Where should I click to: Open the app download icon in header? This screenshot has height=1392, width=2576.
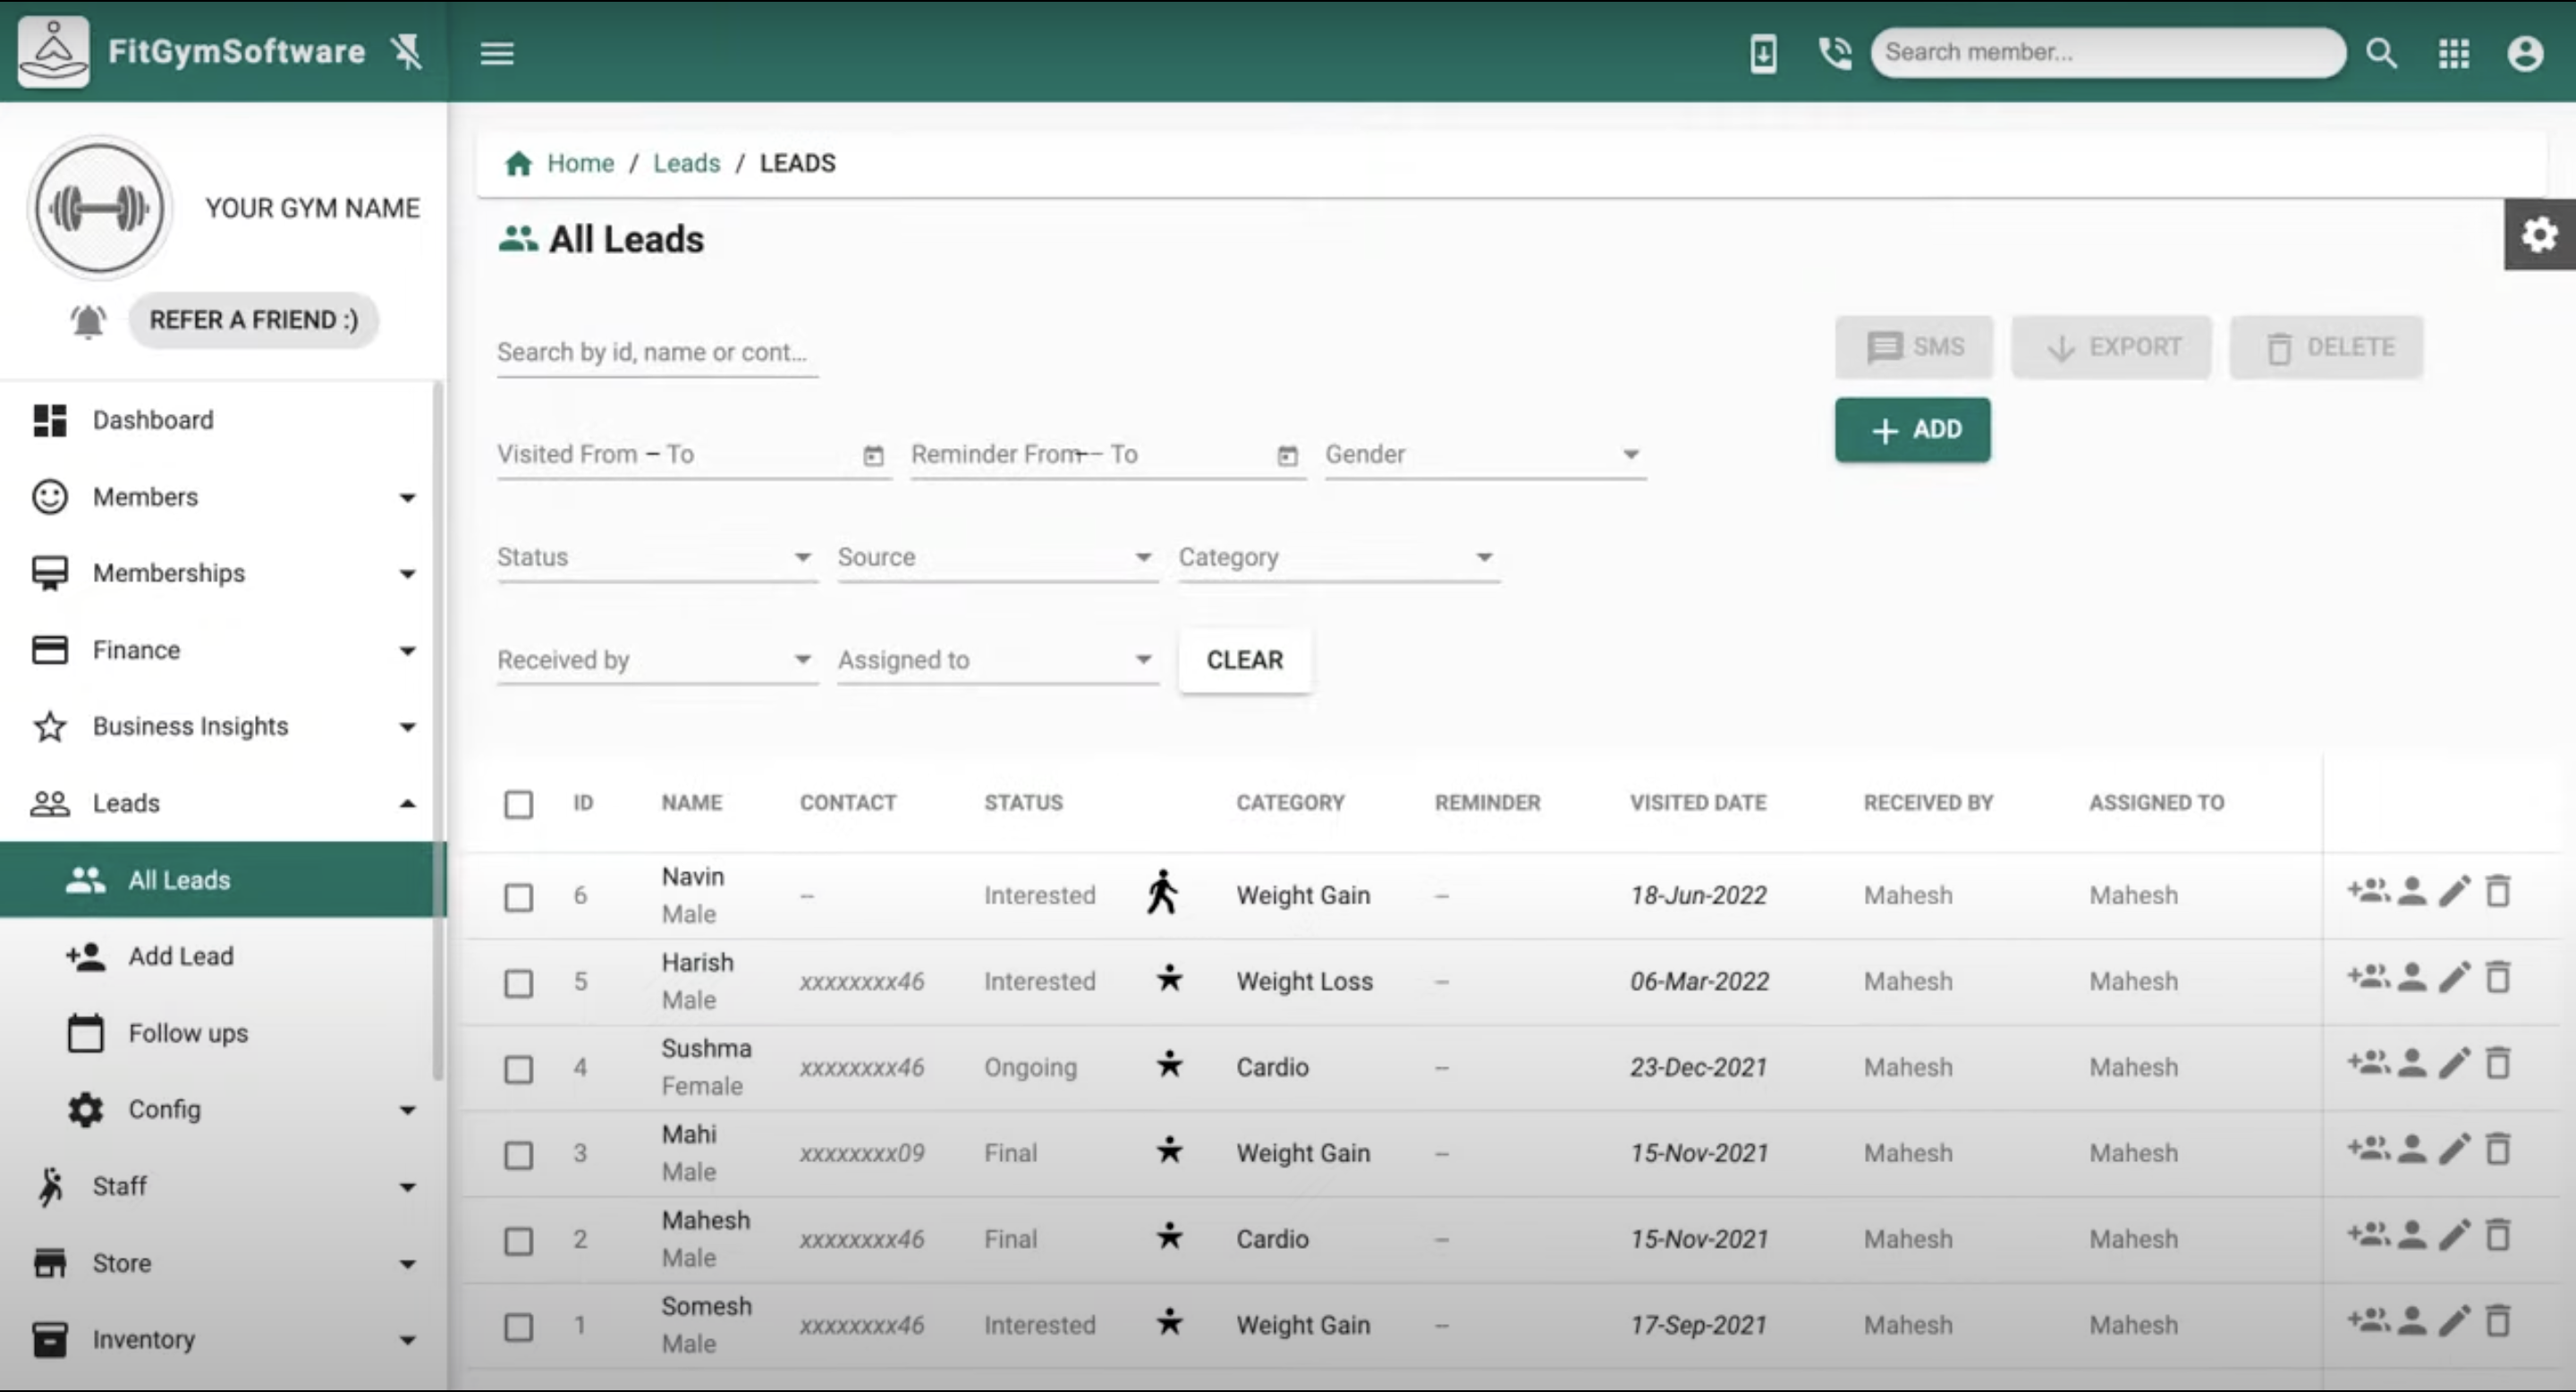[1763, 53]
